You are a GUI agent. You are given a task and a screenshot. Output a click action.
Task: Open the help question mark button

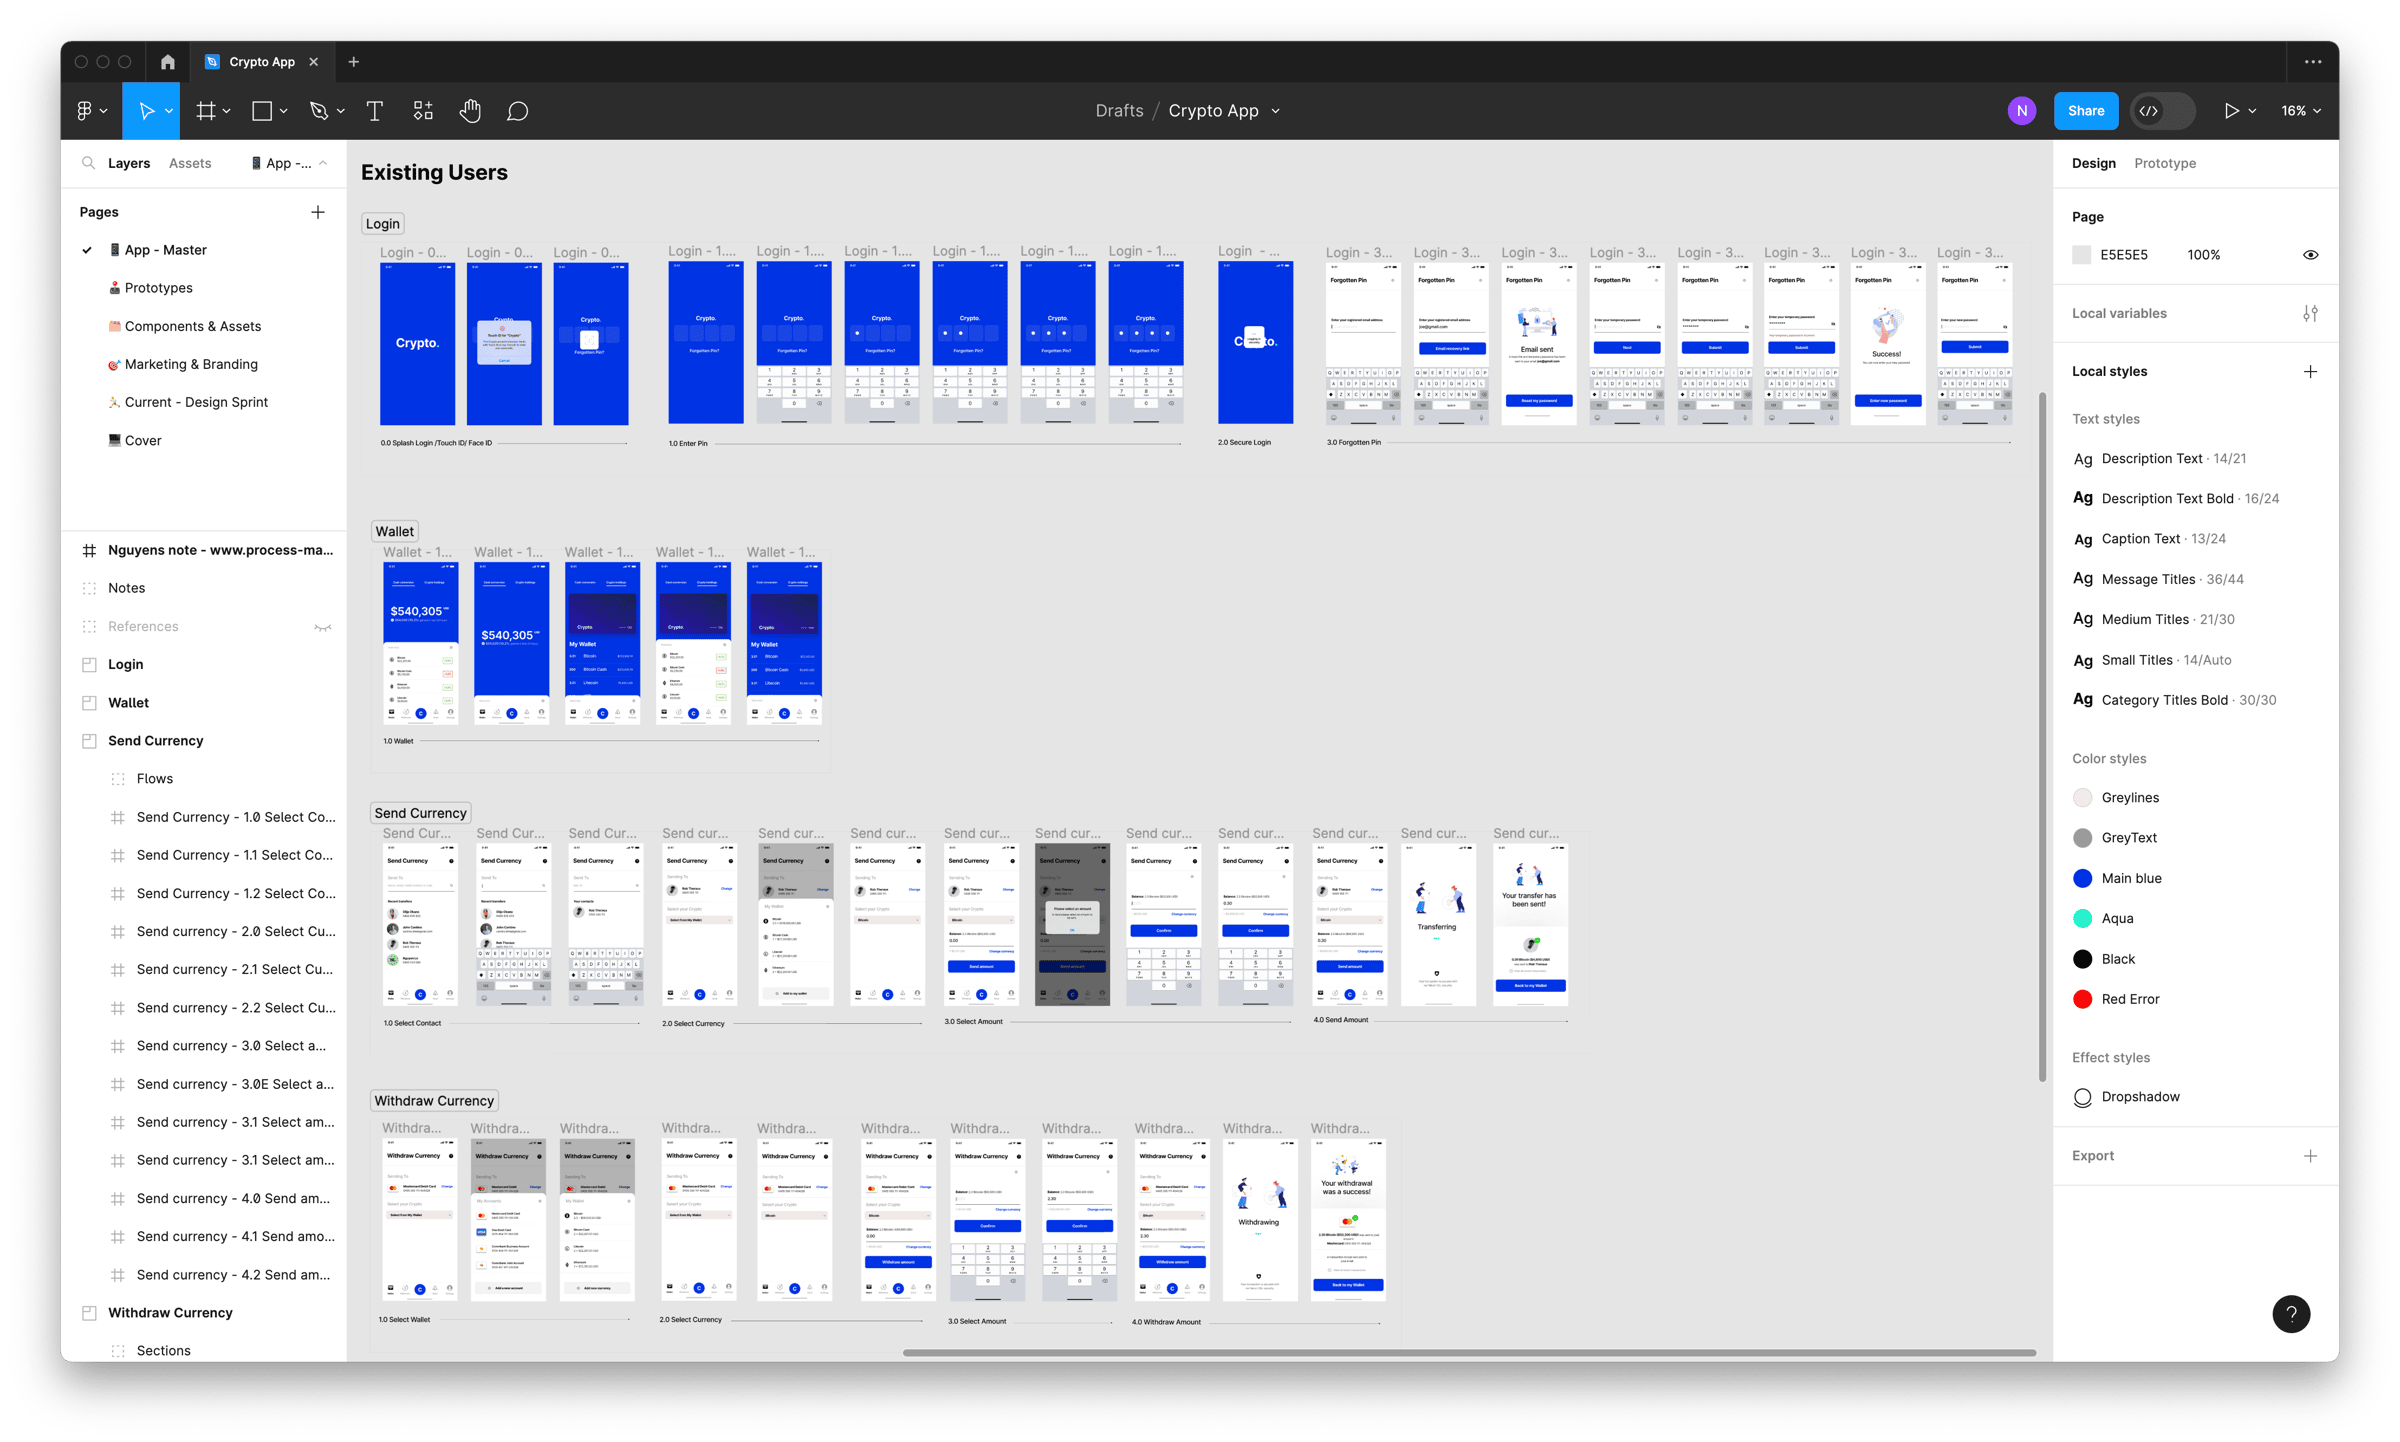pos(2291,1314)
